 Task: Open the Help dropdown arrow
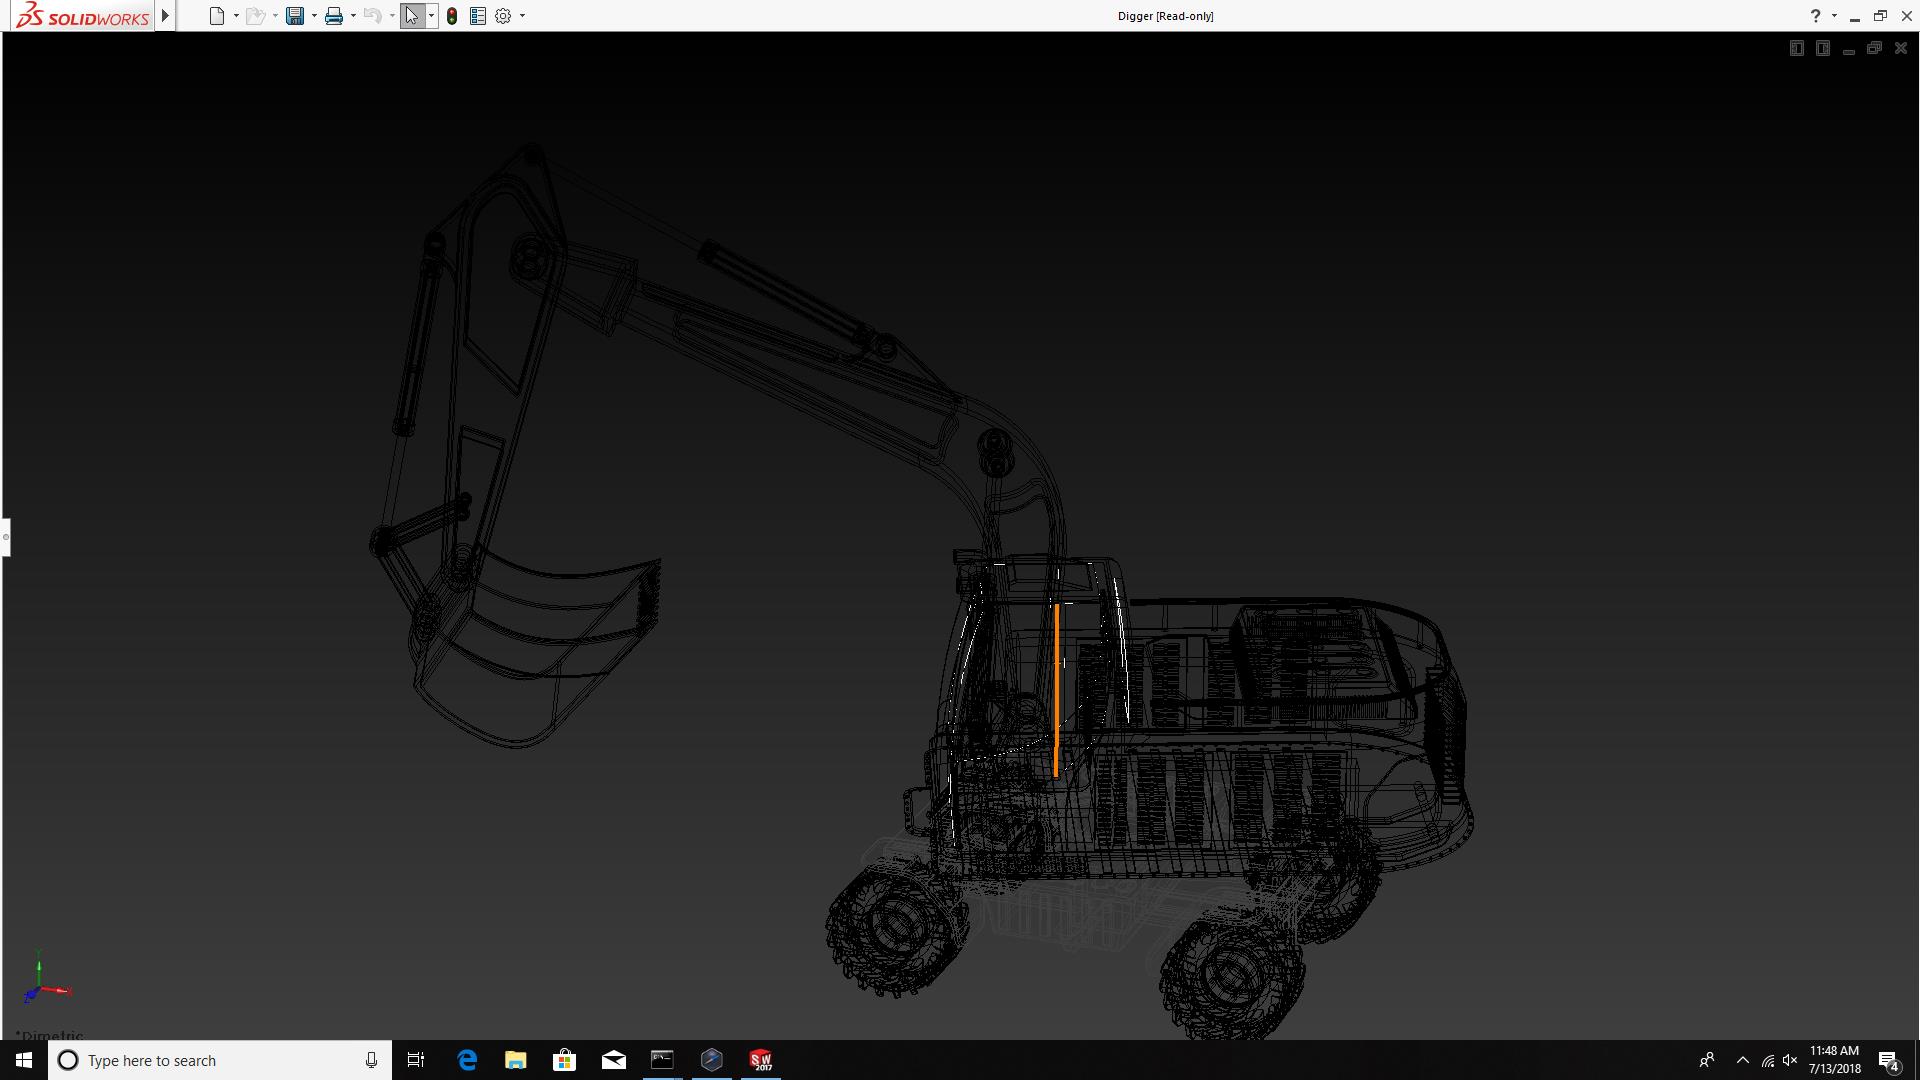tap(1834, 16)
